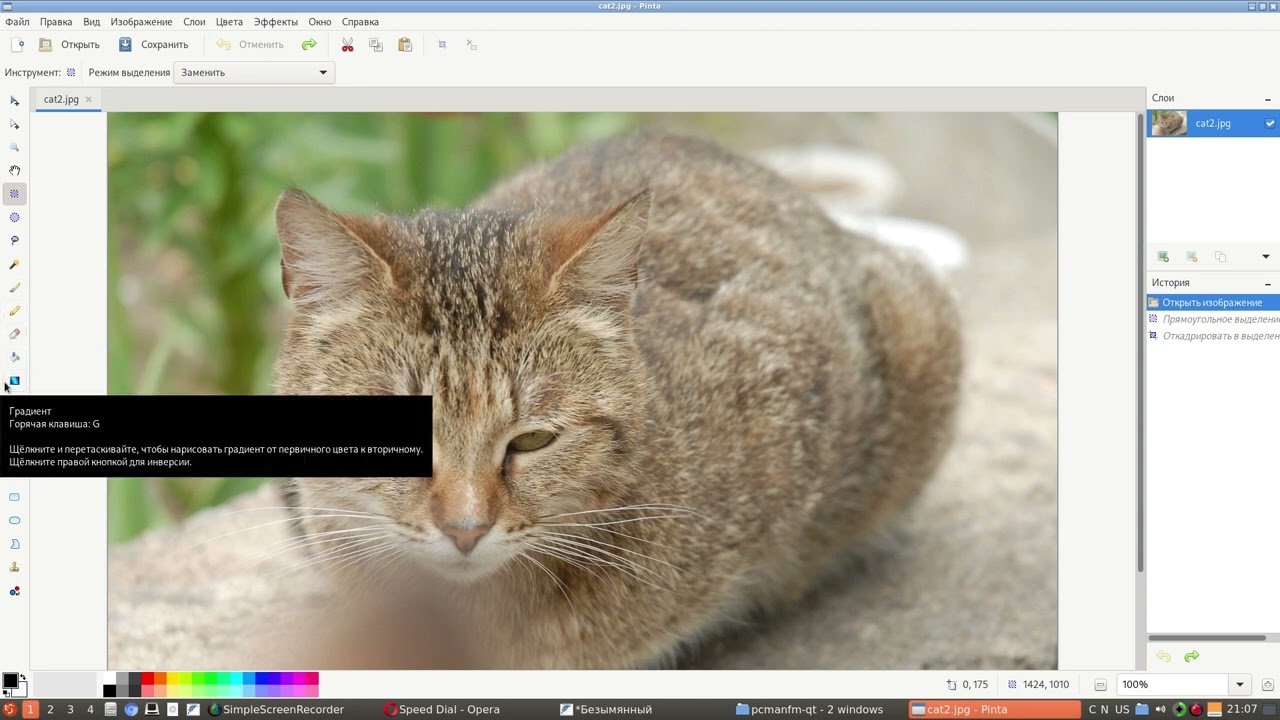Select the Freeform Shape tool
The height and width of the screenshot is (720, 1280).
pos(14,544)
